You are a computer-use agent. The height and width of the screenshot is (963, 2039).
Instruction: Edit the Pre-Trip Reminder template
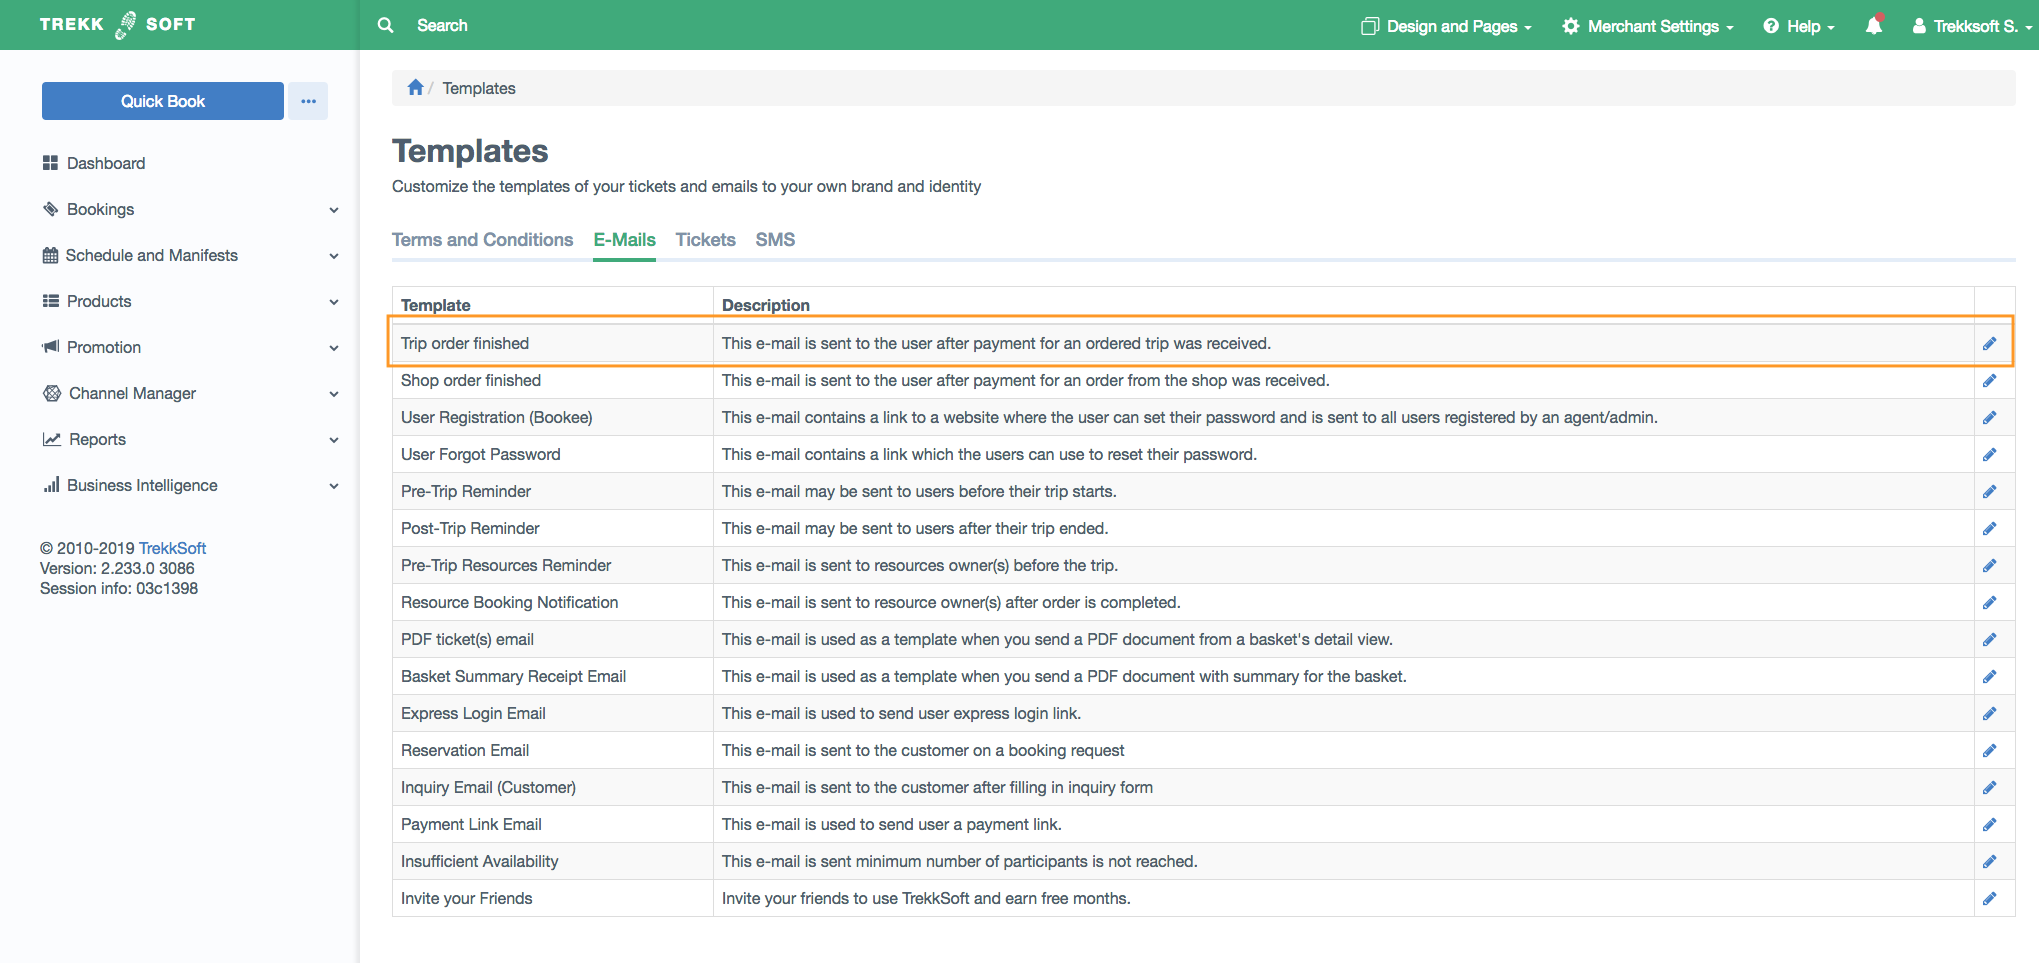click(1989, 492)
